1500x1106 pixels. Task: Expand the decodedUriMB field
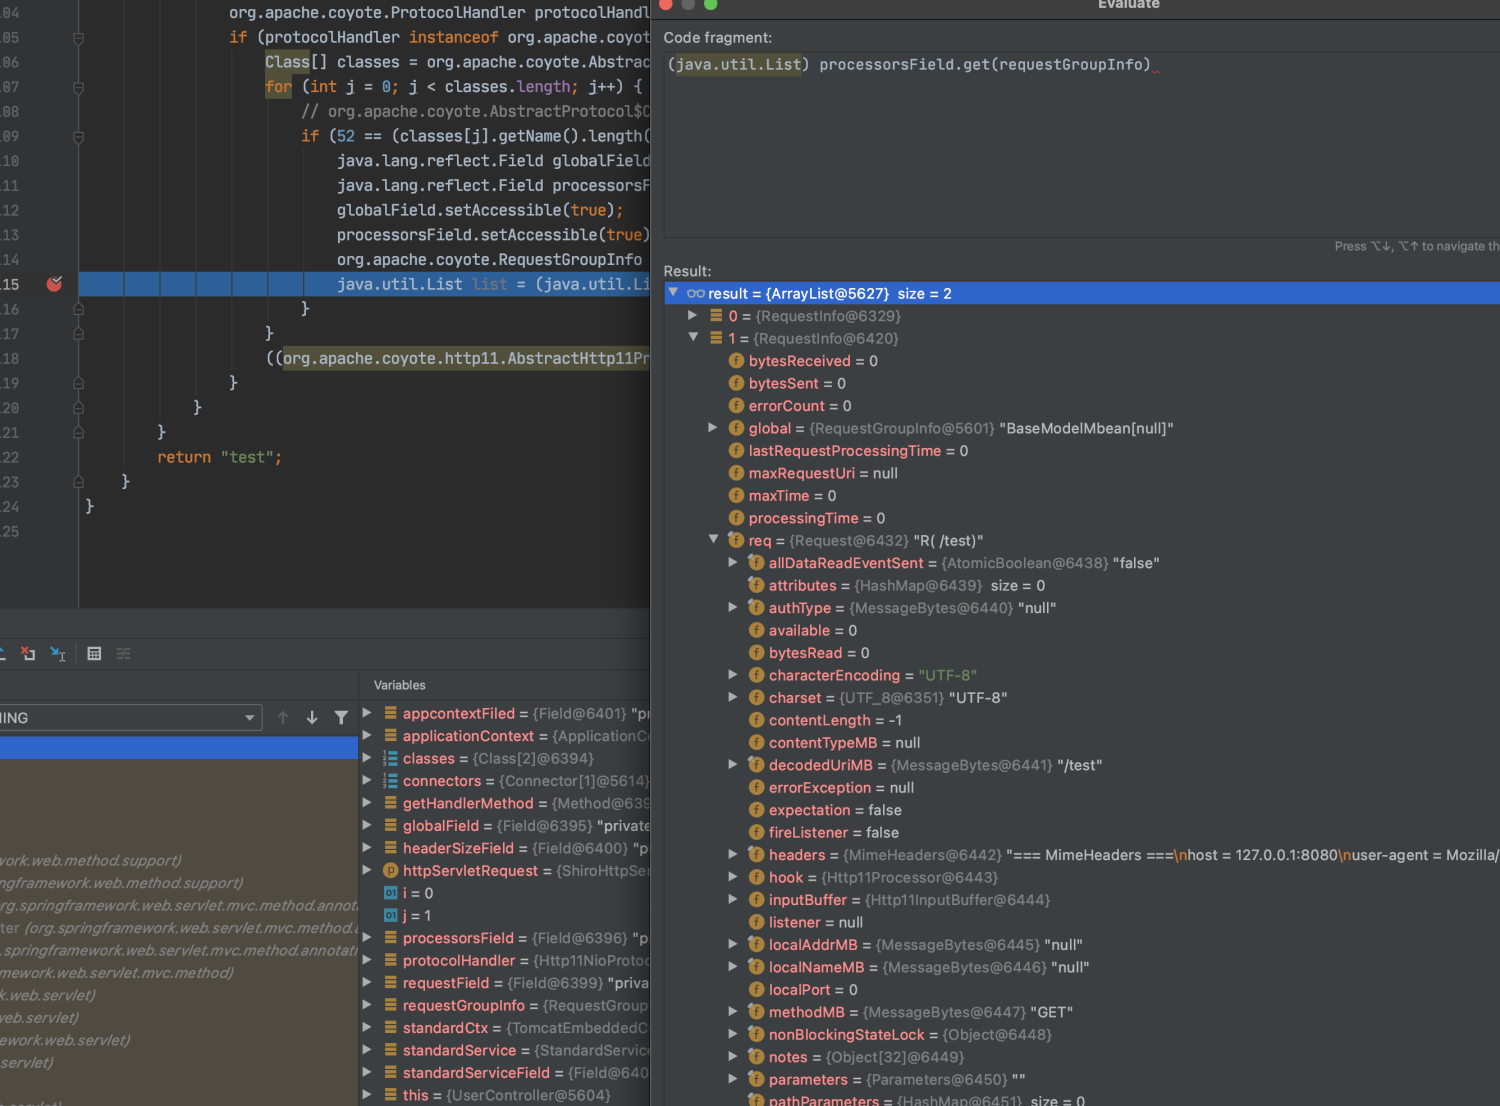[x=733, y=765]
